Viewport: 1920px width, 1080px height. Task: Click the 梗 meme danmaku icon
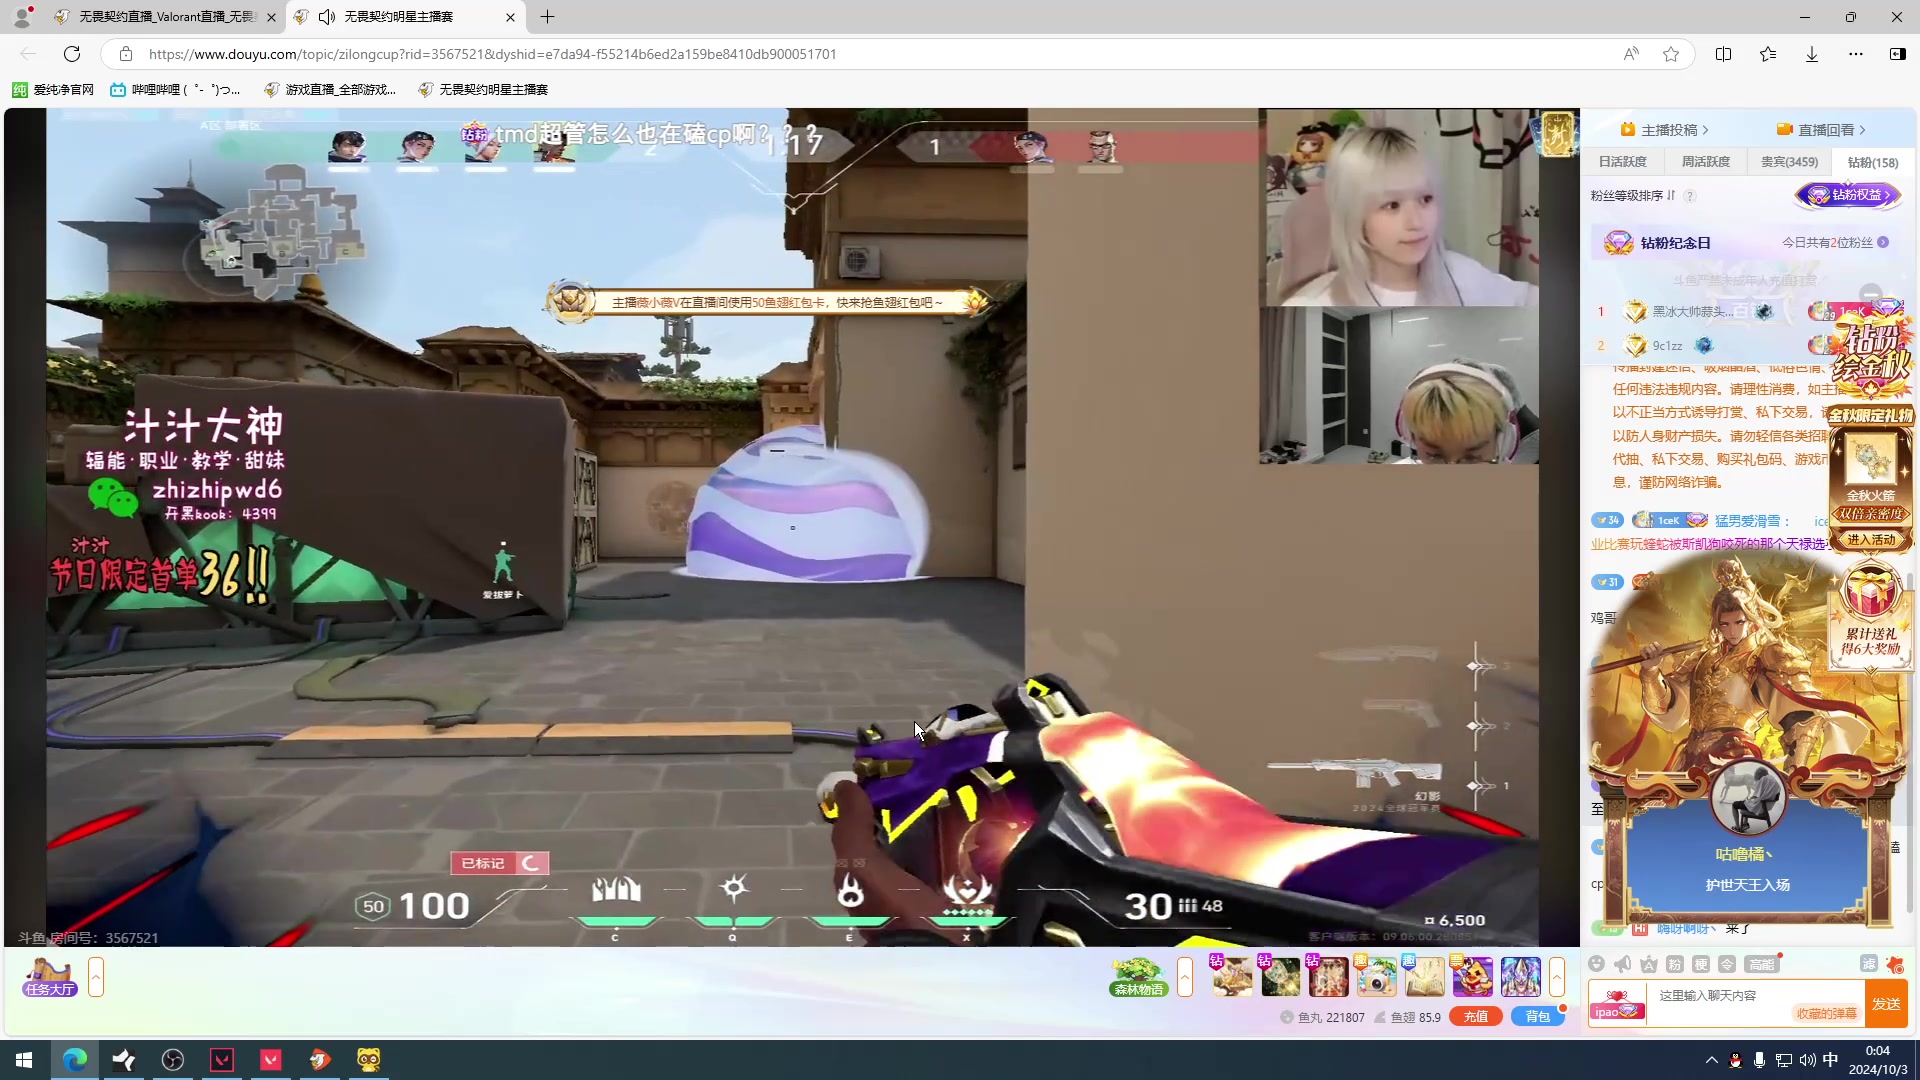pyautogui.click(x=1701, y=964)
